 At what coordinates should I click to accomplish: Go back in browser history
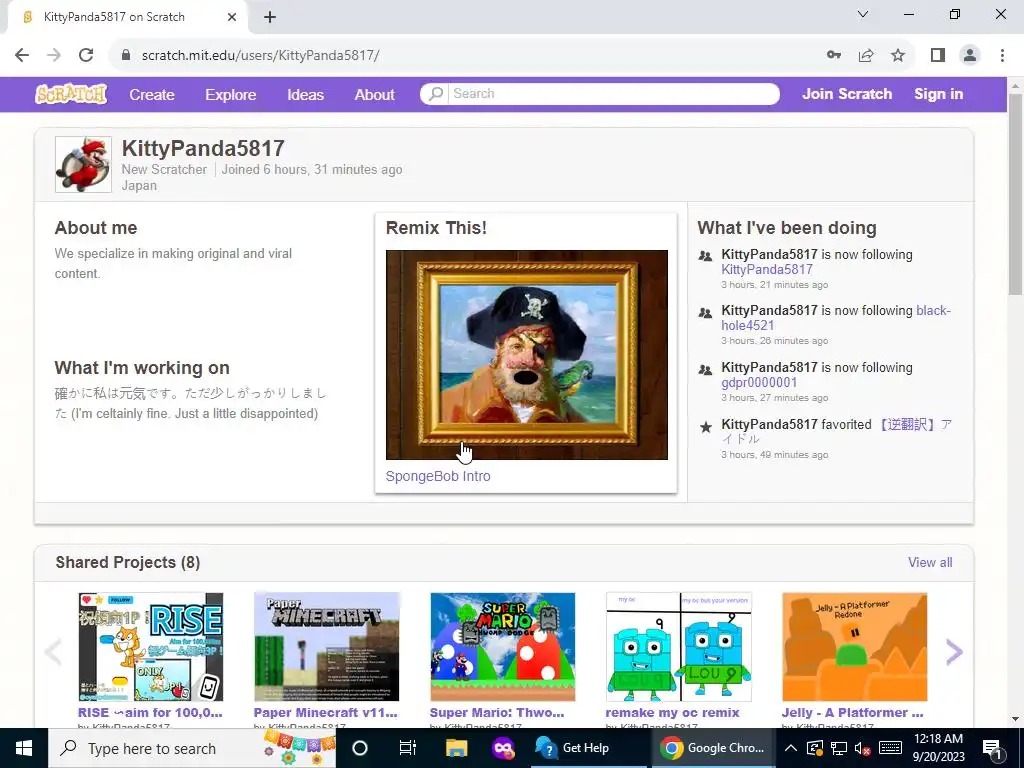point(22,55)
